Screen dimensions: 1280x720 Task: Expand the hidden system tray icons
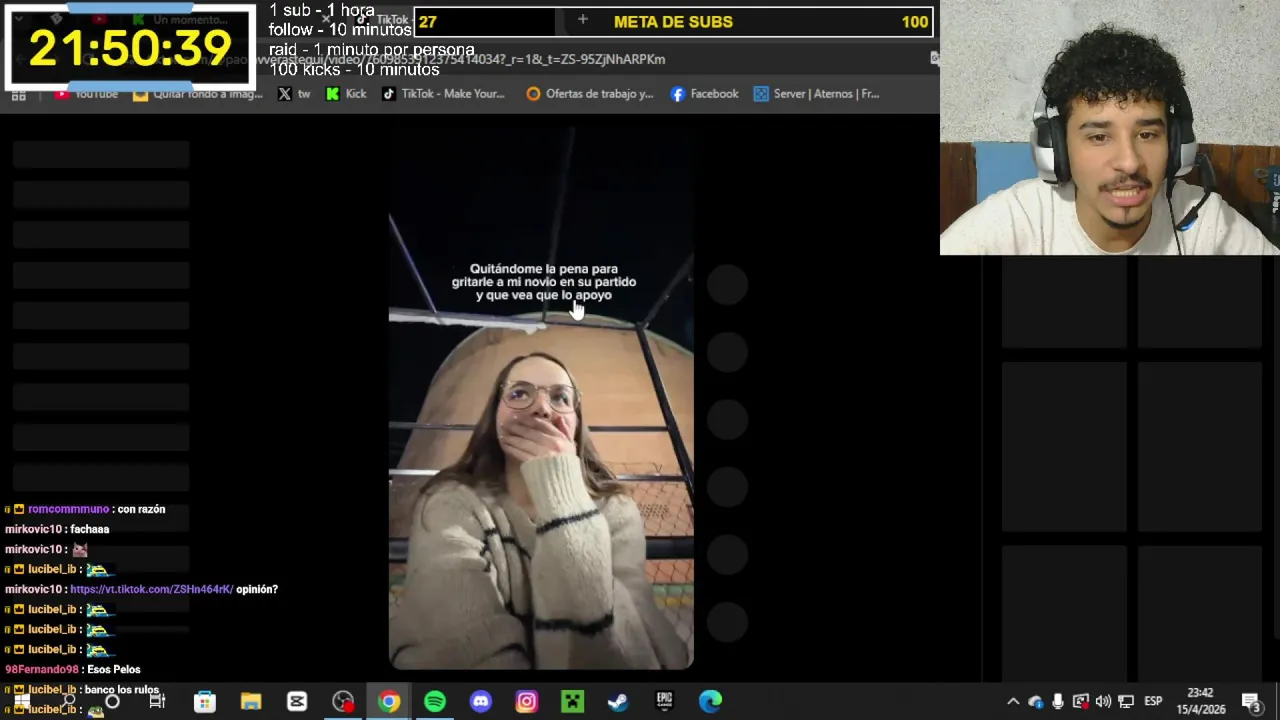coord(1013,701)
